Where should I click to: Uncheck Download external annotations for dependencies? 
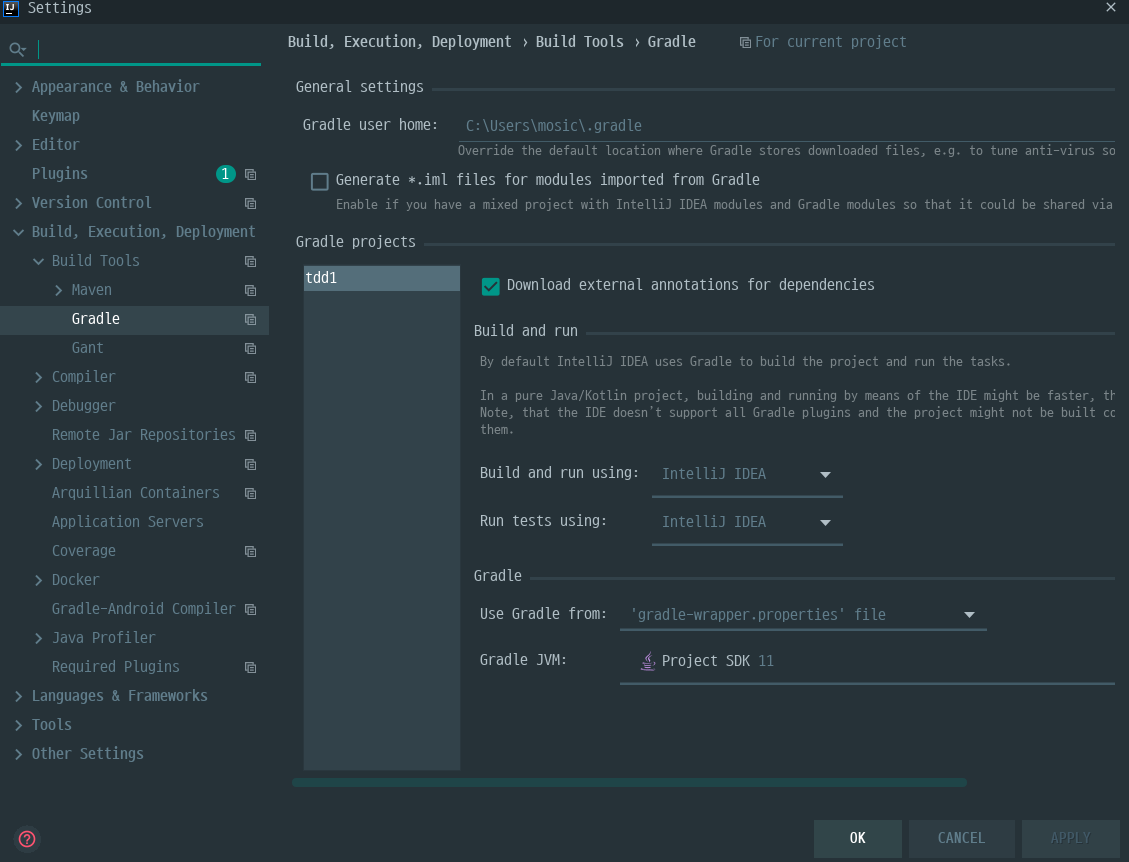click(490, 286)
